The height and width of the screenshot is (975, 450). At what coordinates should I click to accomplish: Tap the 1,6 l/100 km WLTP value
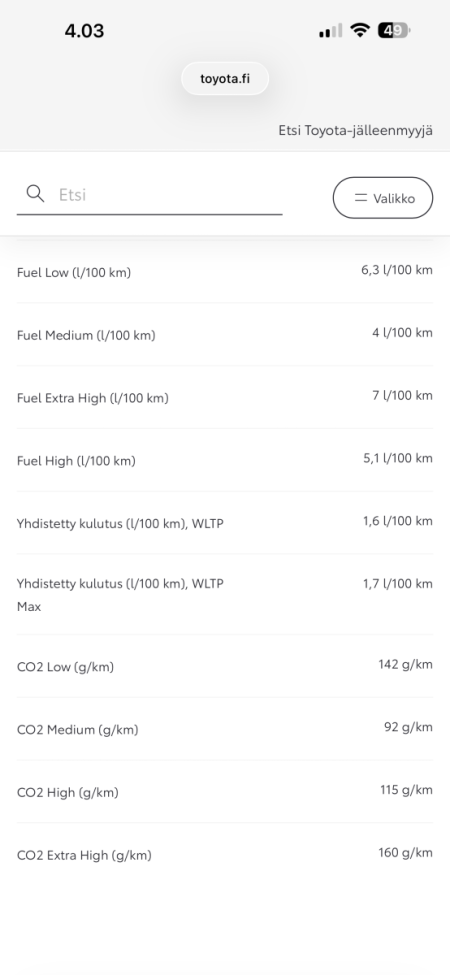point(398,521)
